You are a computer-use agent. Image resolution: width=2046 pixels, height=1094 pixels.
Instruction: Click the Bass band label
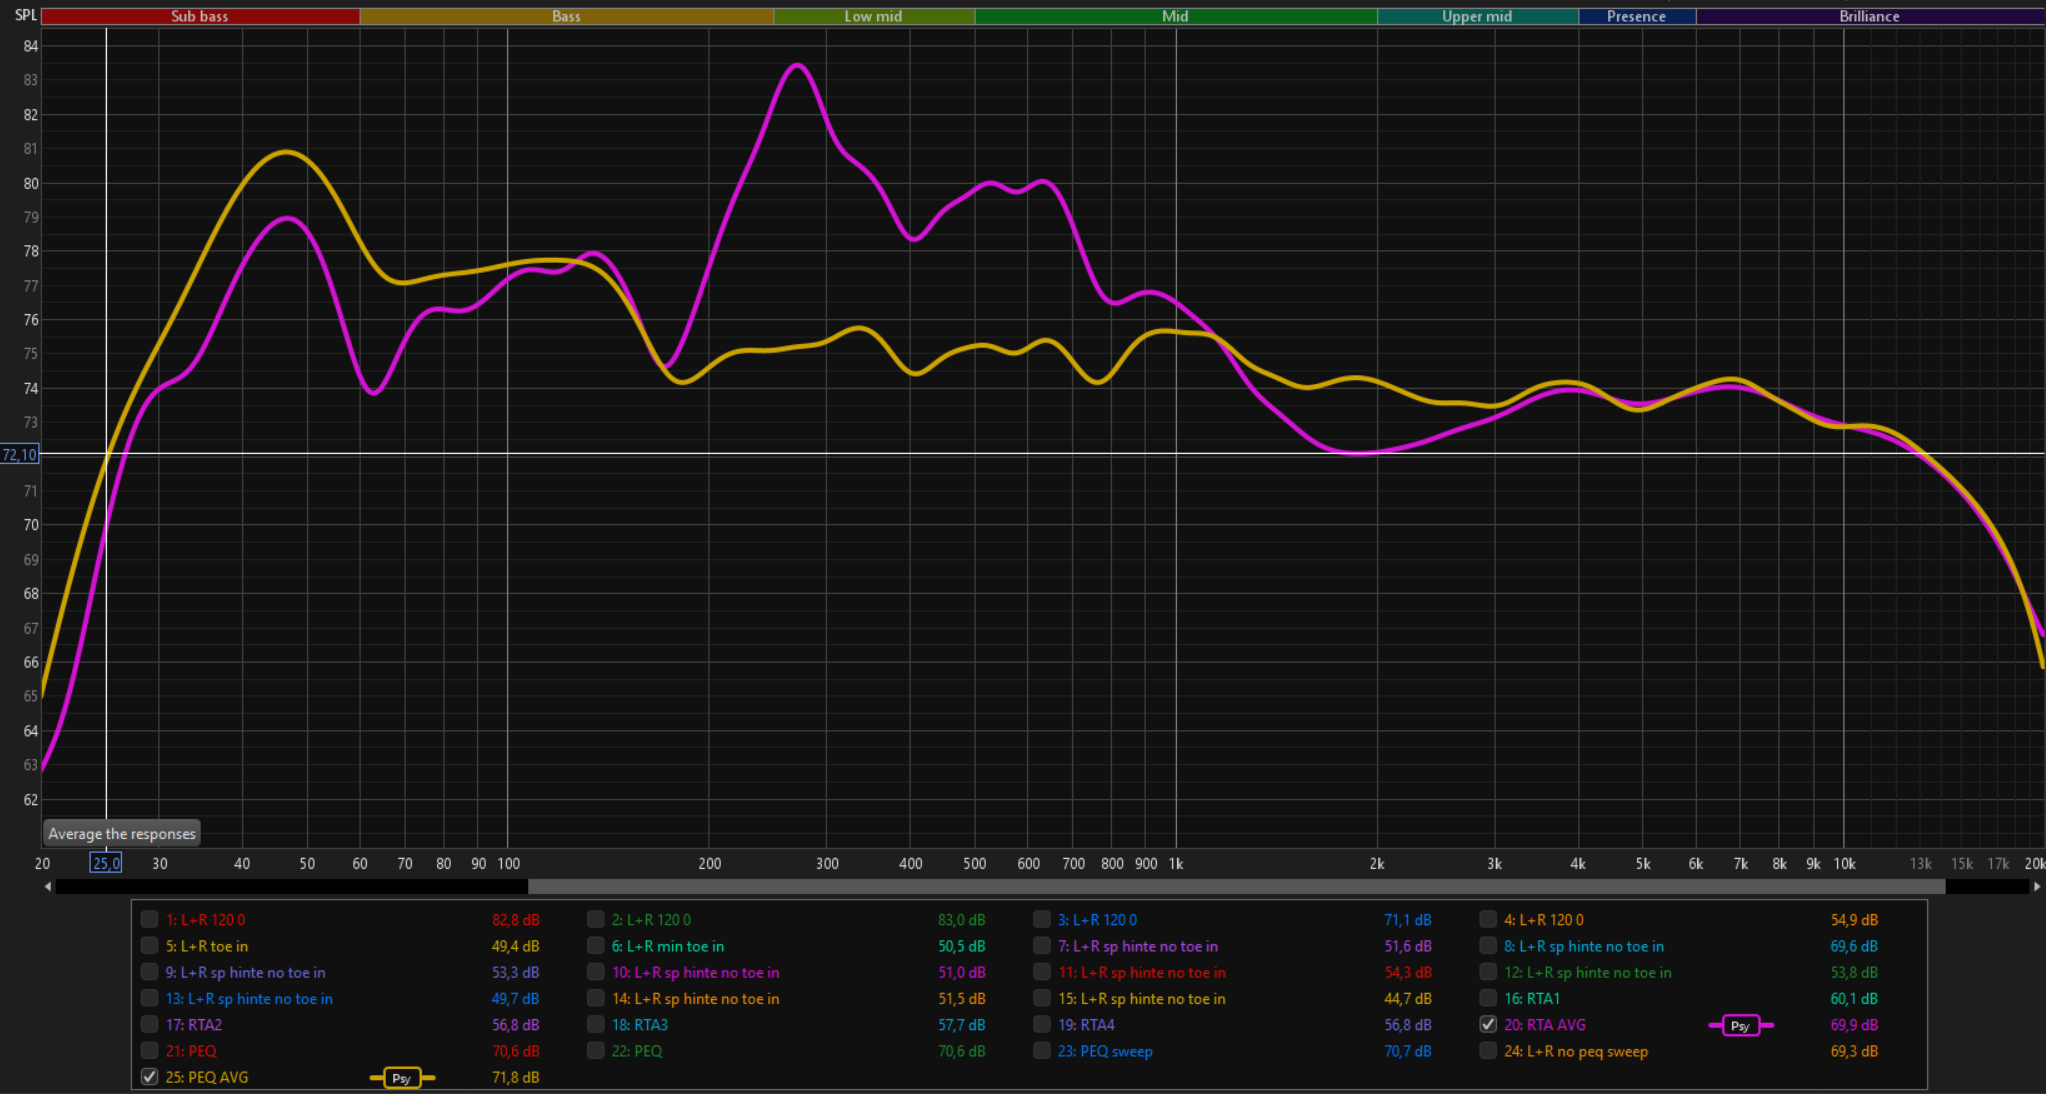pyautogui.click(x=566, y=16)
